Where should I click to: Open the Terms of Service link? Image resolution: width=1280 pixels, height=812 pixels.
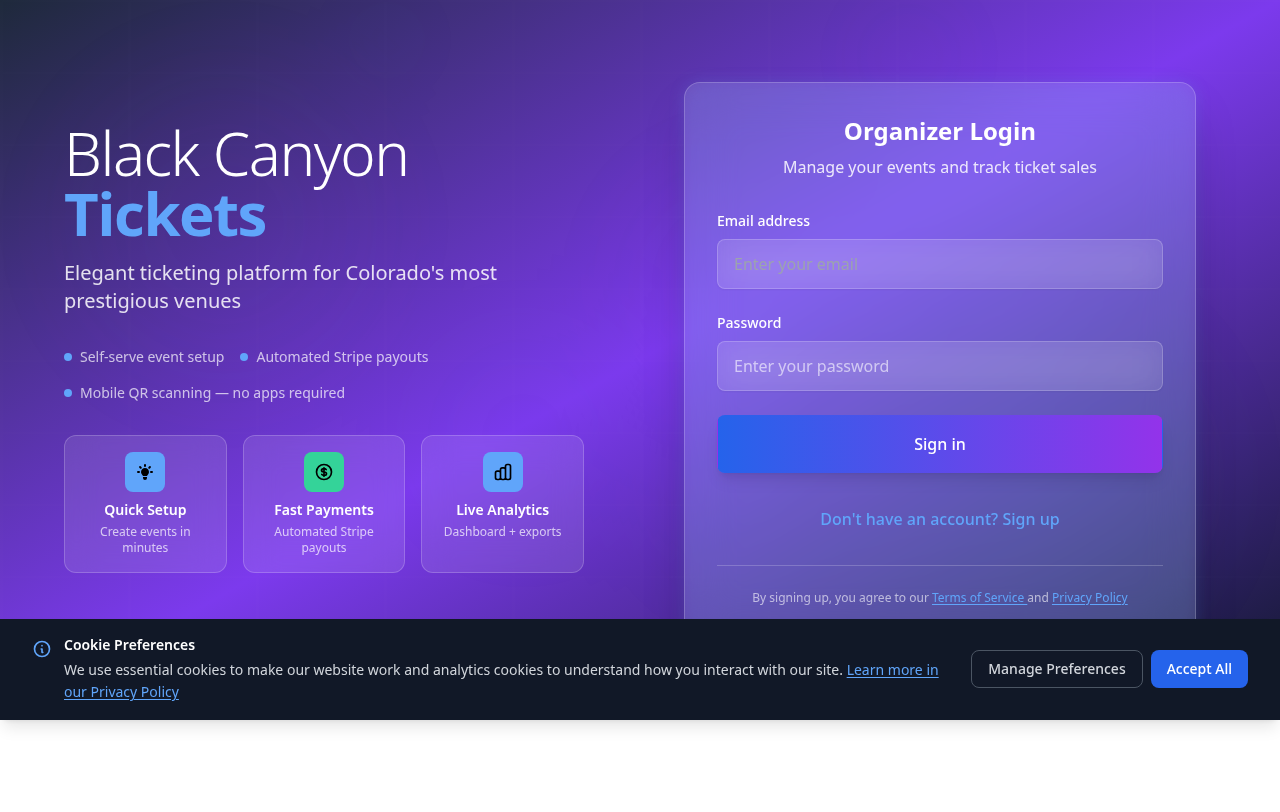[978, 598]
